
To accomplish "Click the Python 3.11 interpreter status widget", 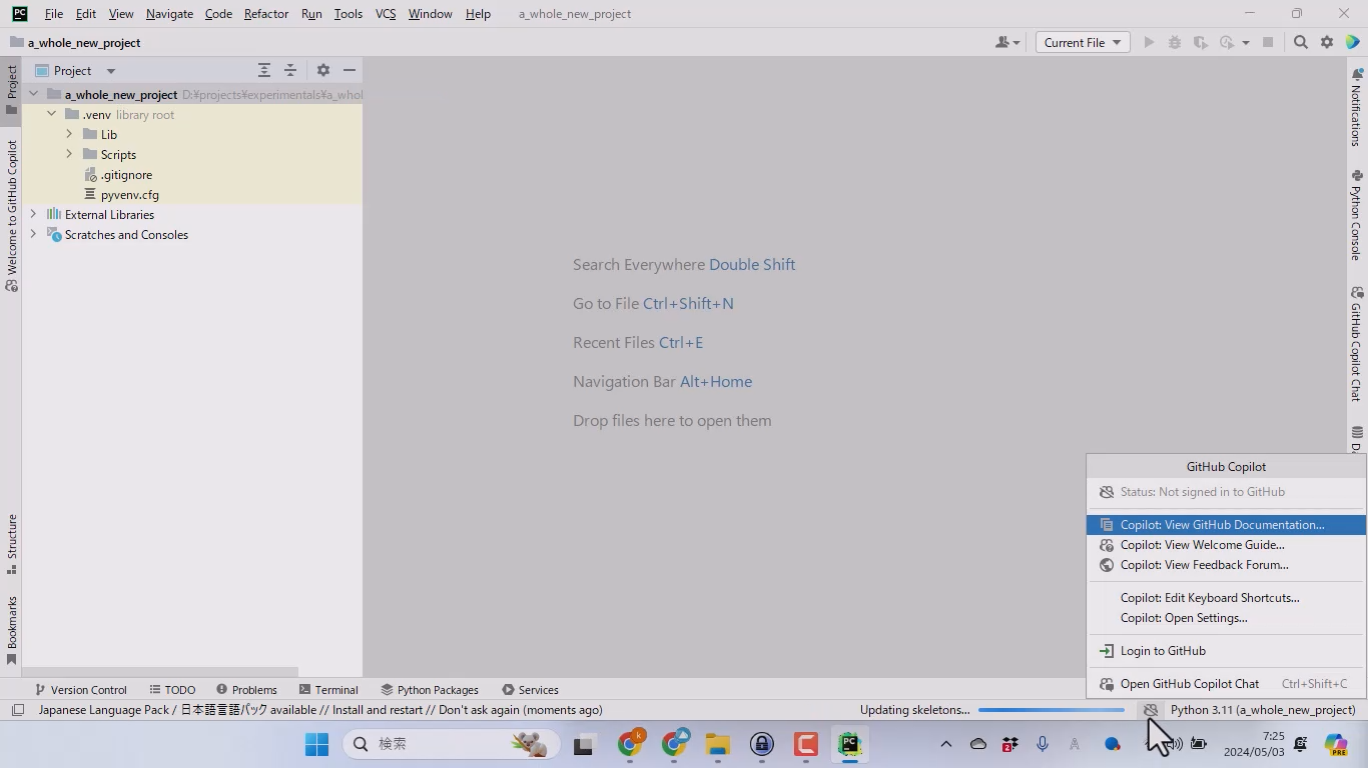I will tap(1262, 710).
